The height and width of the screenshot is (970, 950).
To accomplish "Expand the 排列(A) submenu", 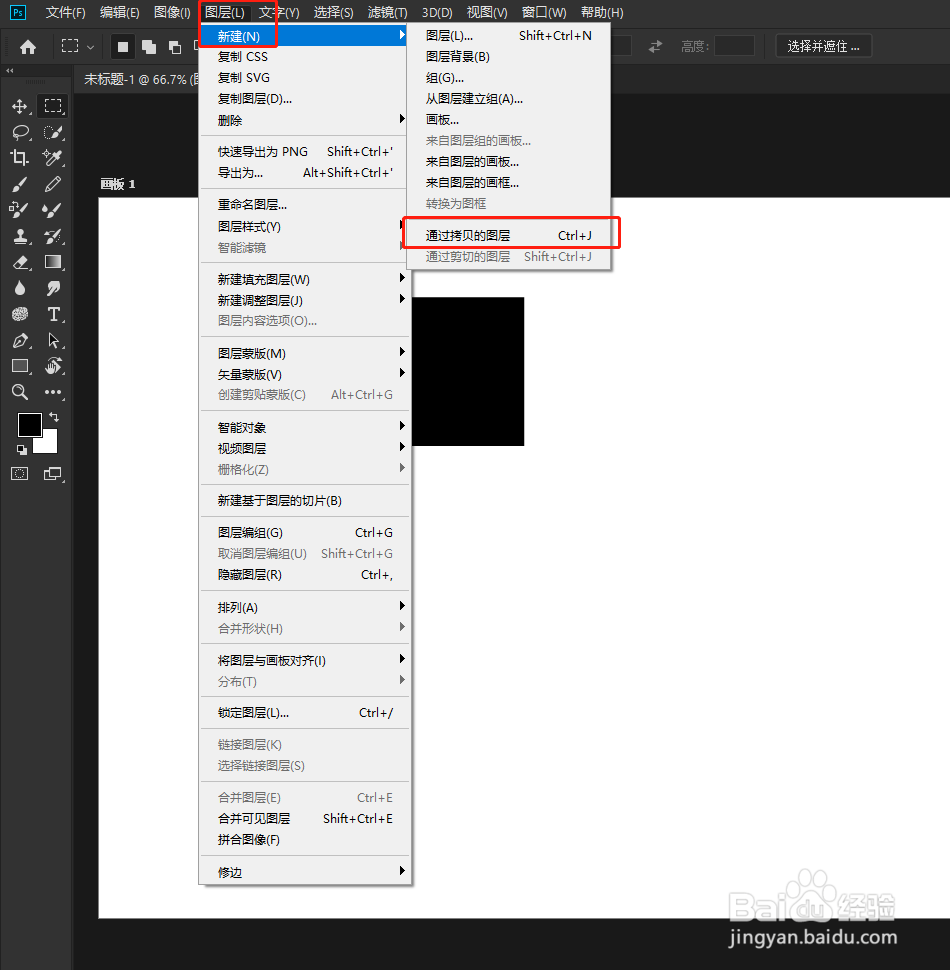I will pos(303,607).
